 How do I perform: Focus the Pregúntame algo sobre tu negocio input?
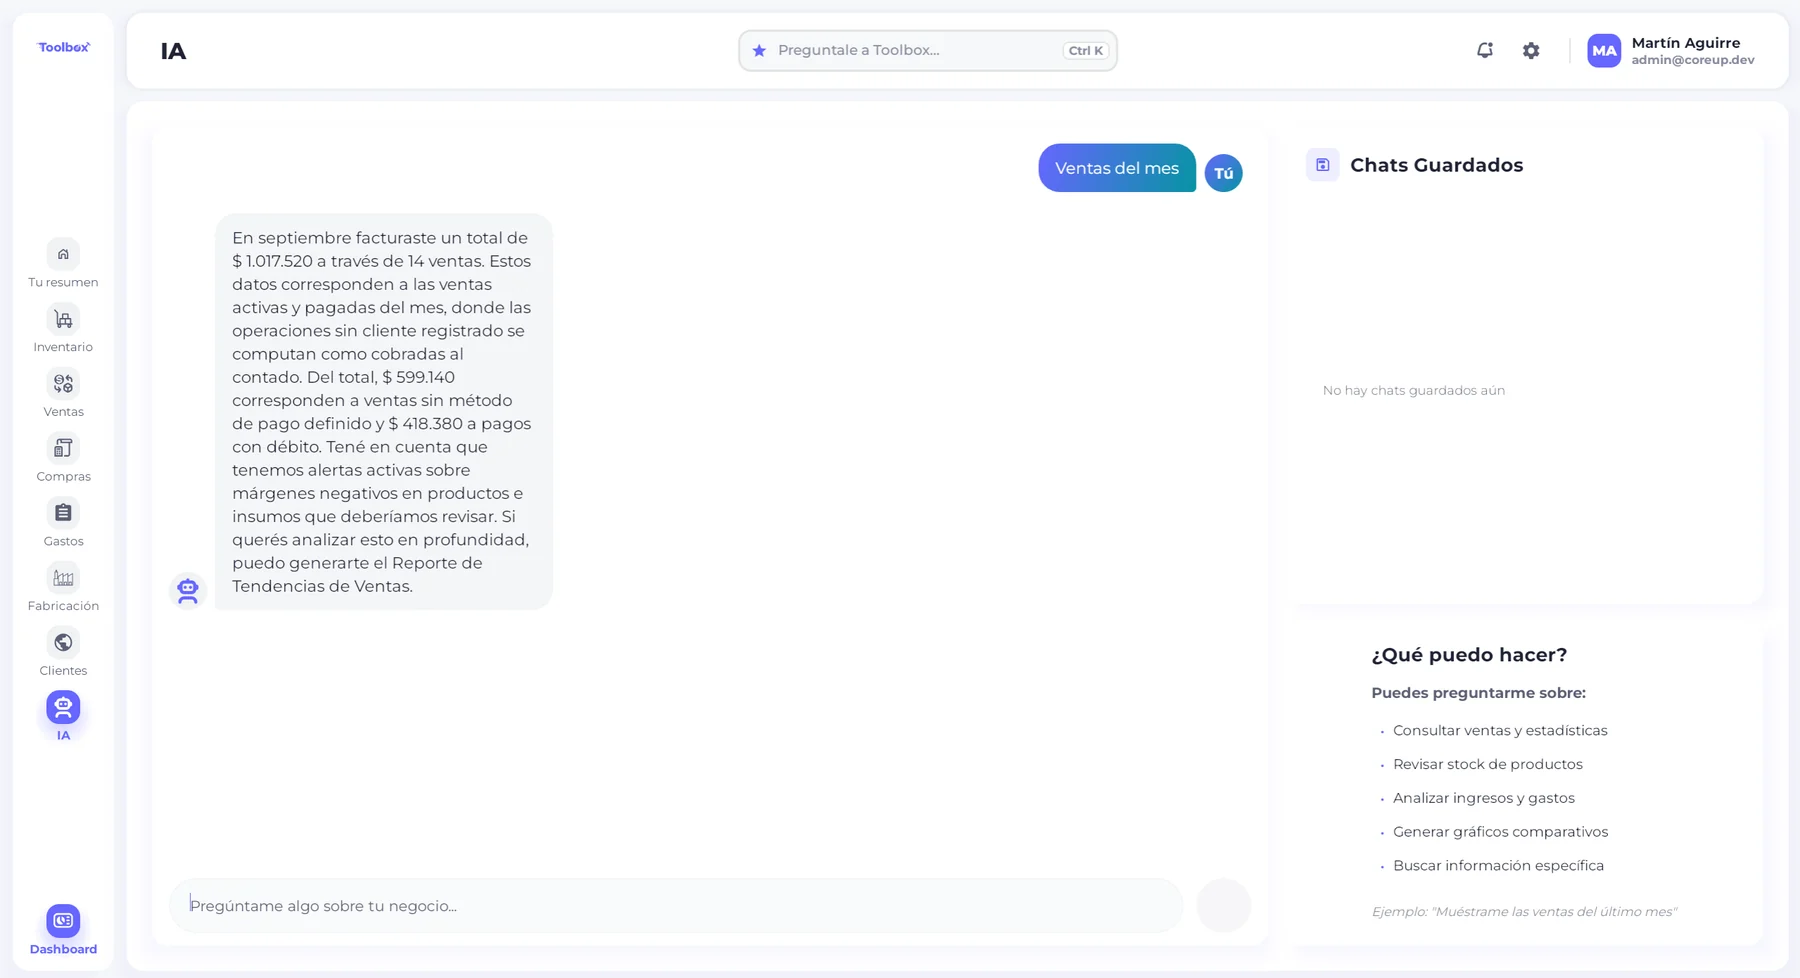tap(676, 906)
